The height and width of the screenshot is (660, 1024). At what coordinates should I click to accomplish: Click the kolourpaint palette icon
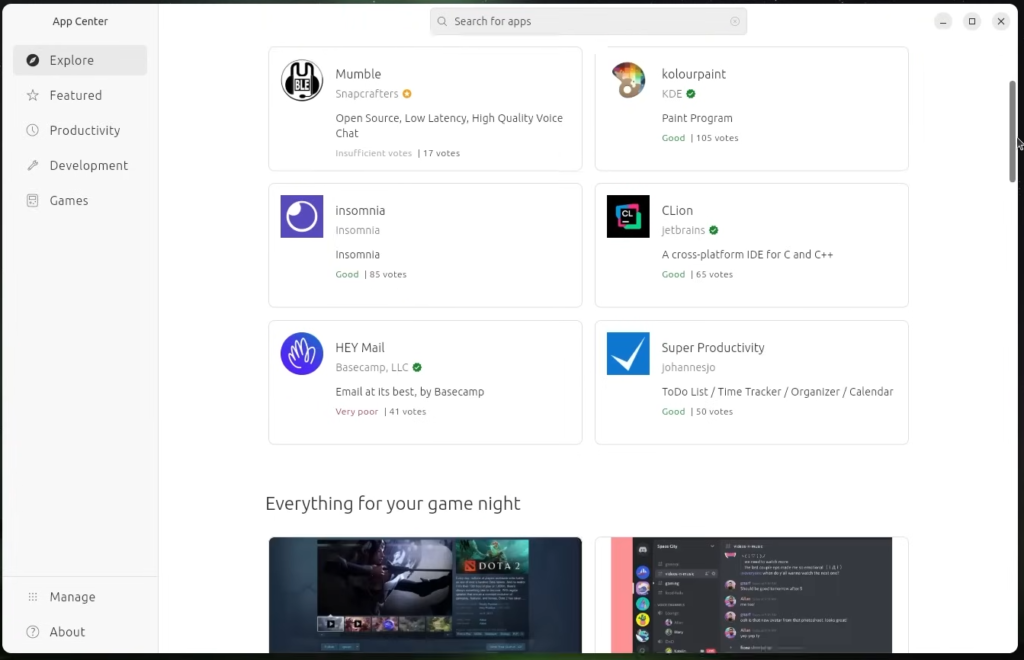(x=628, y=80)
